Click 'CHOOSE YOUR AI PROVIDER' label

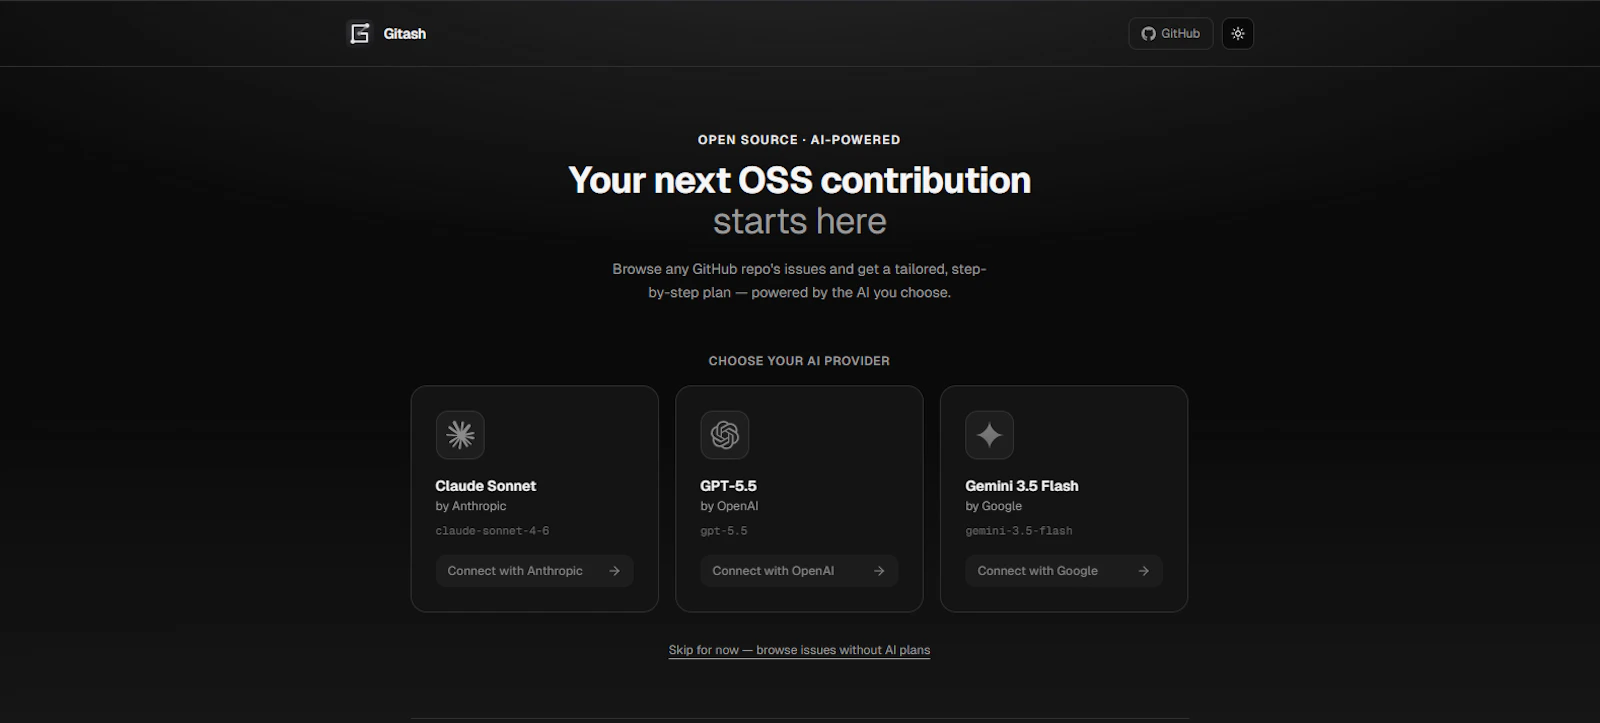click(799, 361)
